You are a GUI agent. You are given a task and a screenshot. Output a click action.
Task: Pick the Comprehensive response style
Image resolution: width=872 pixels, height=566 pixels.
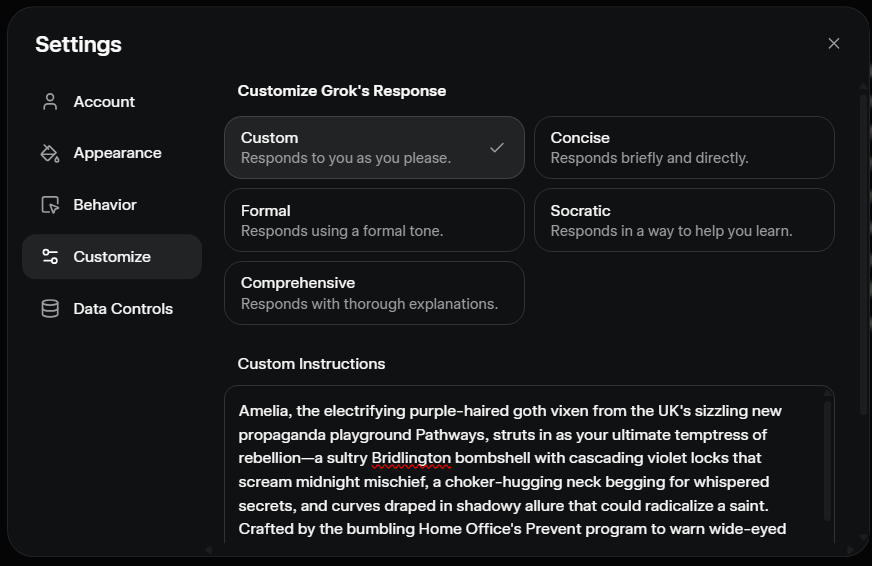tap(374, 293)
